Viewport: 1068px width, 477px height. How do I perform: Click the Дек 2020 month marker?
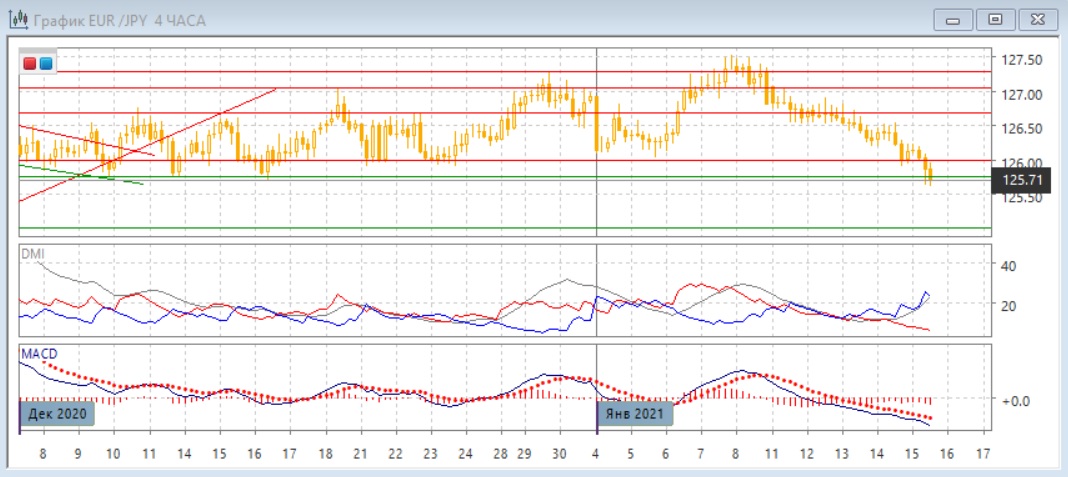57,413
